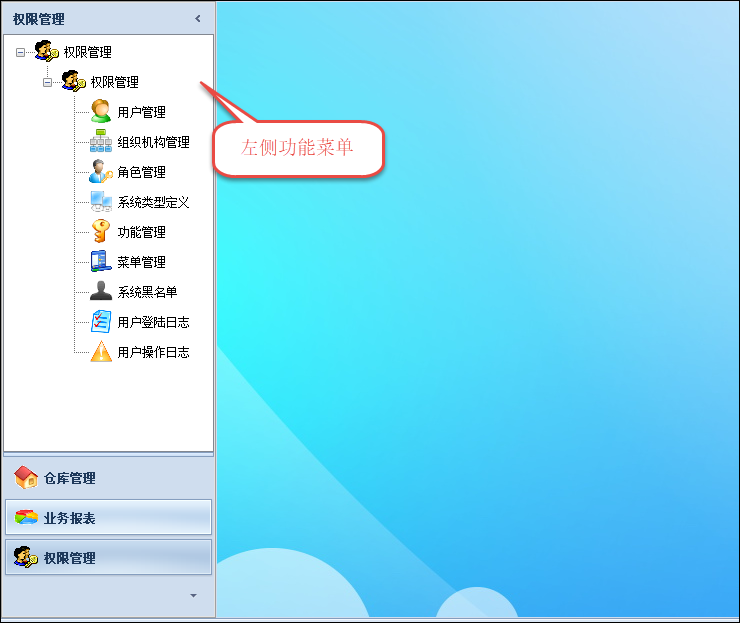Click the 角色管理 role key icon
The image size is (740, 623).
pos(101,171)
